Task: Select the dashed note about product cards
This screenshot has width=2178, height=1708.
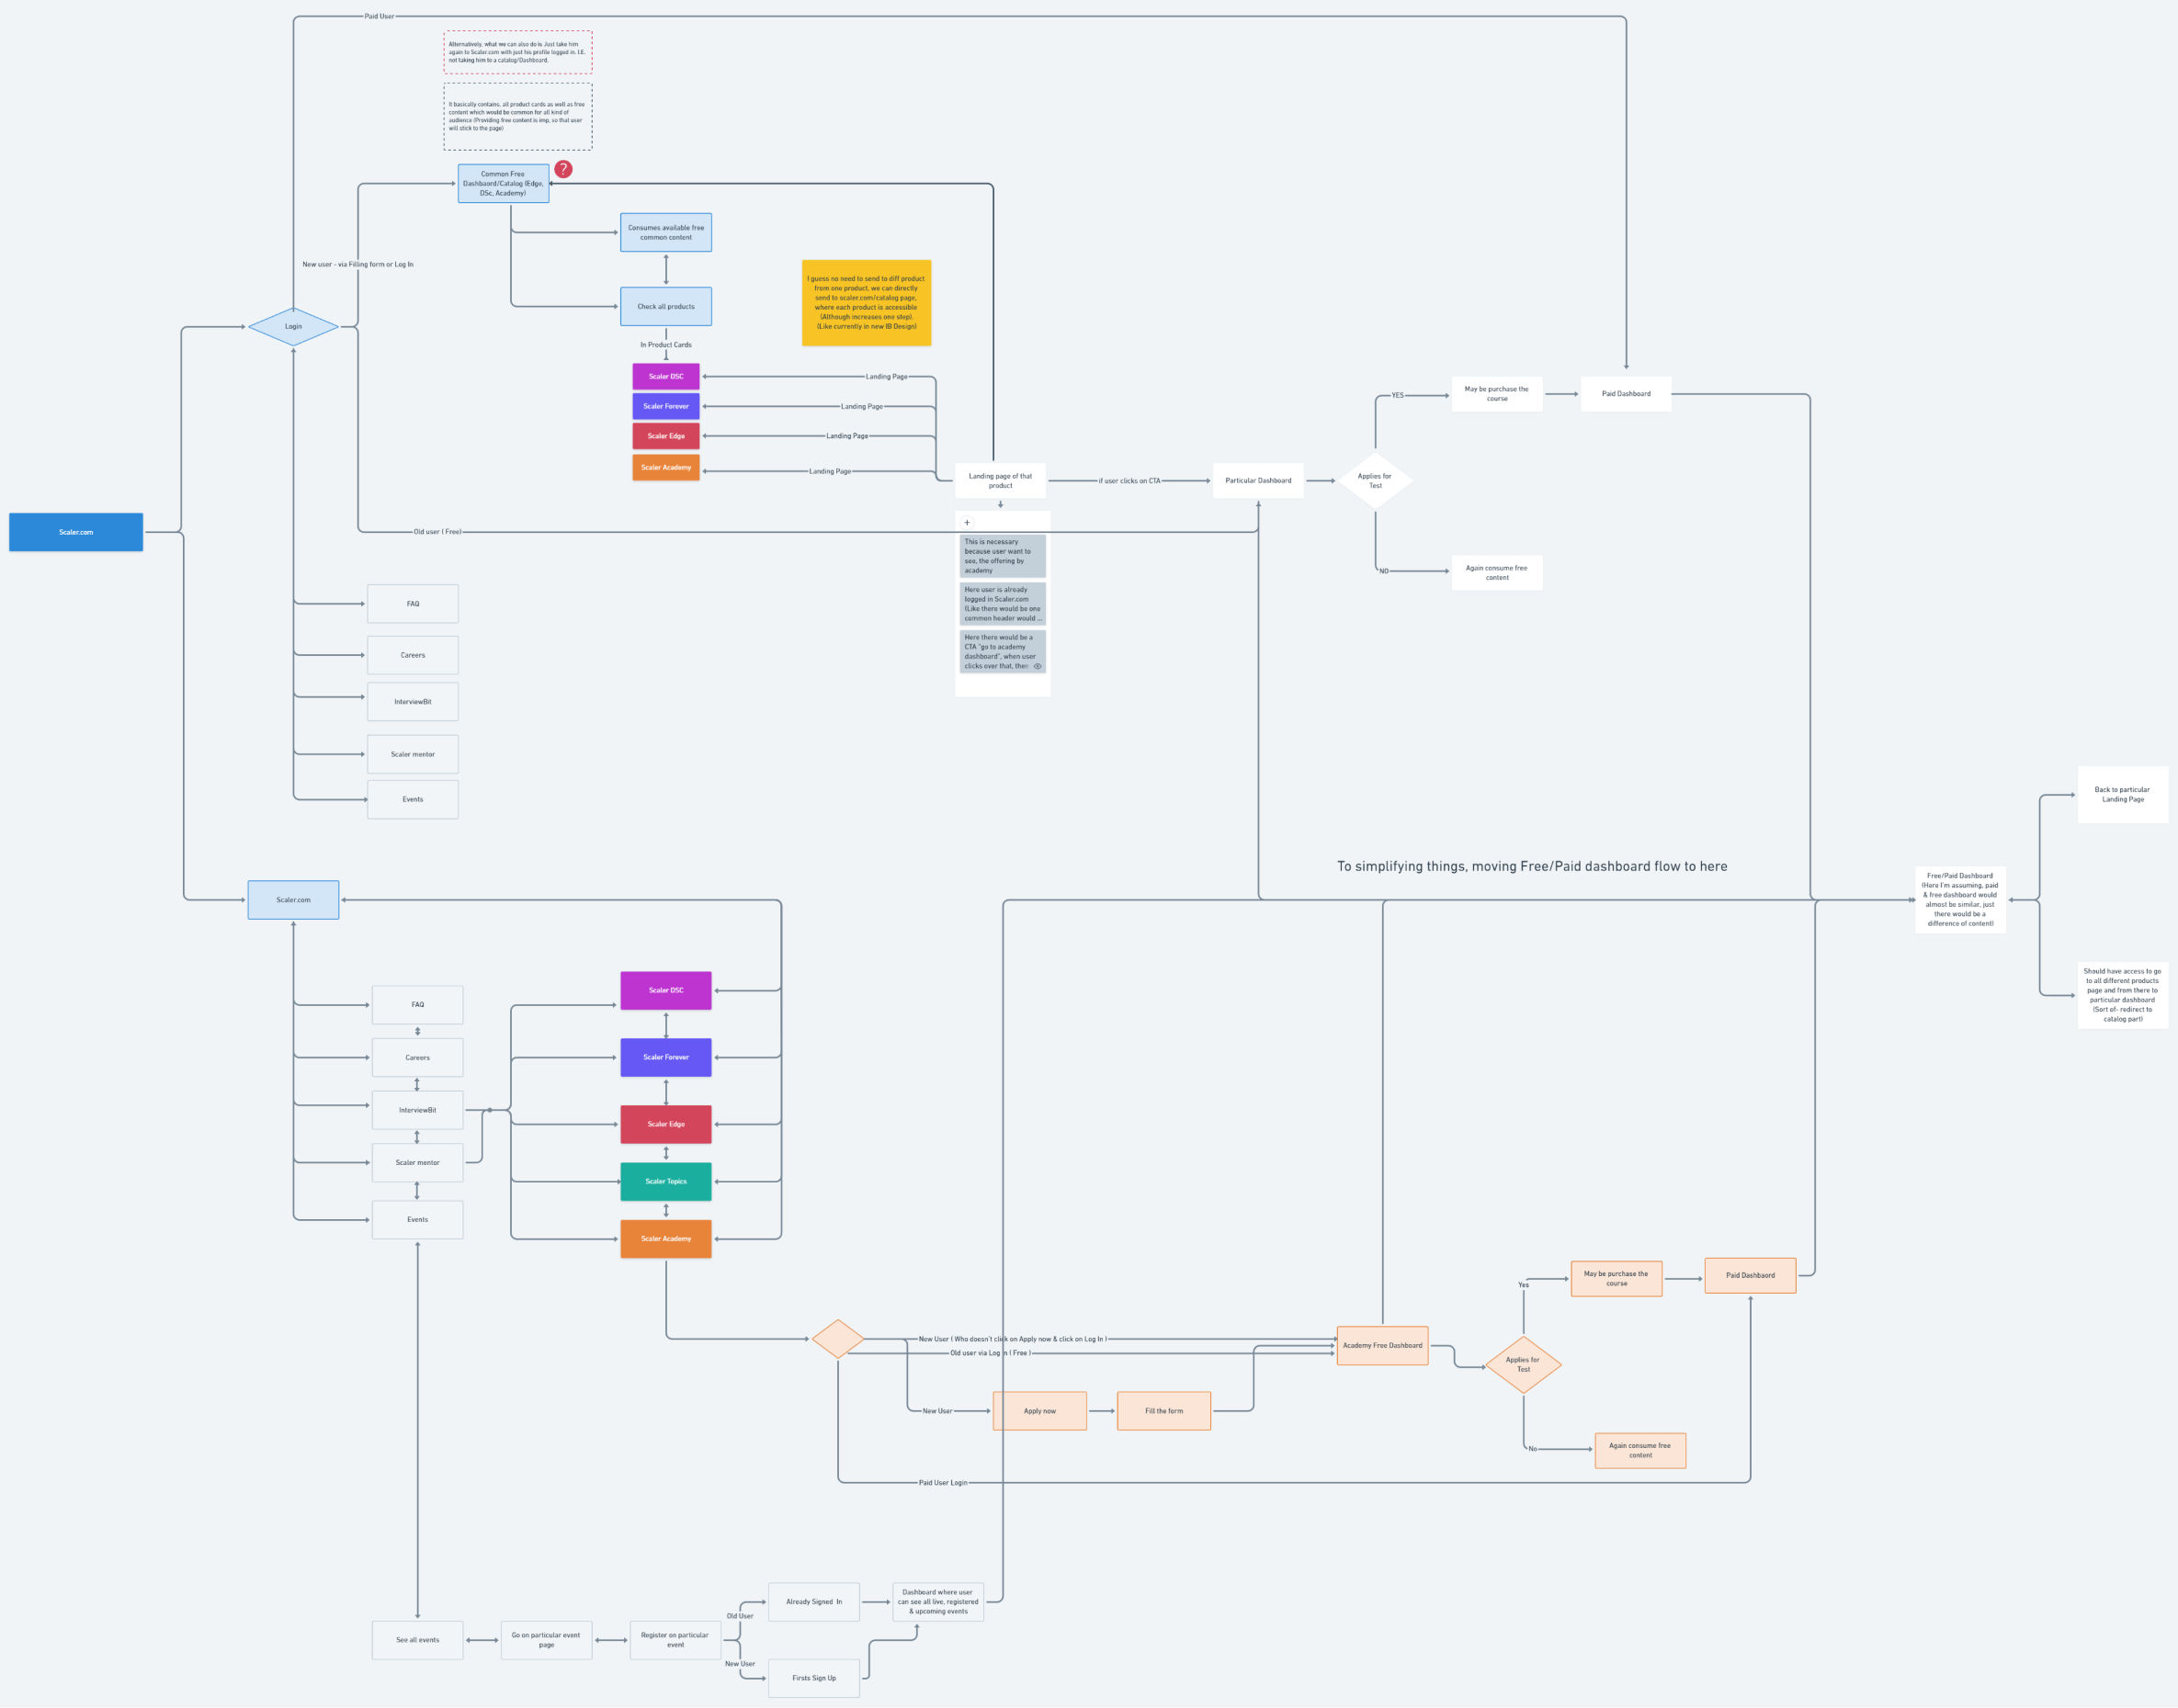Action: 518,116
